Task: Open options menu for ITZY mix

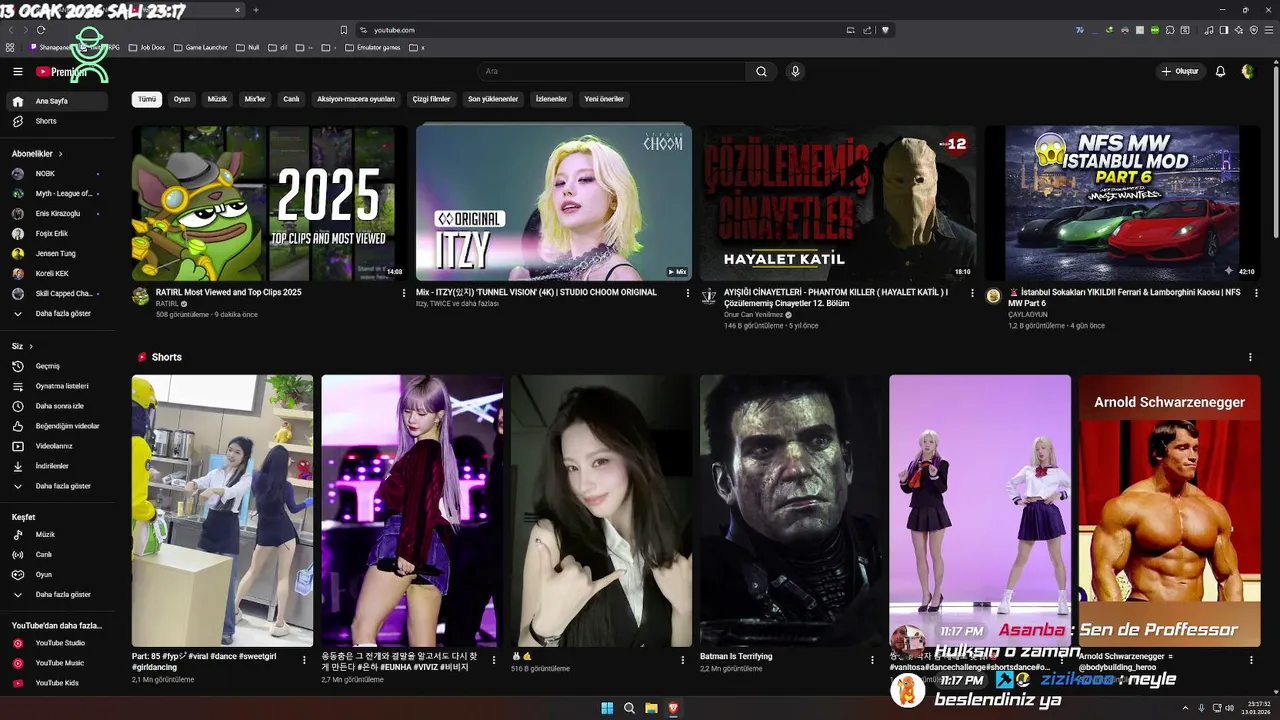Action: click(688, 294)
